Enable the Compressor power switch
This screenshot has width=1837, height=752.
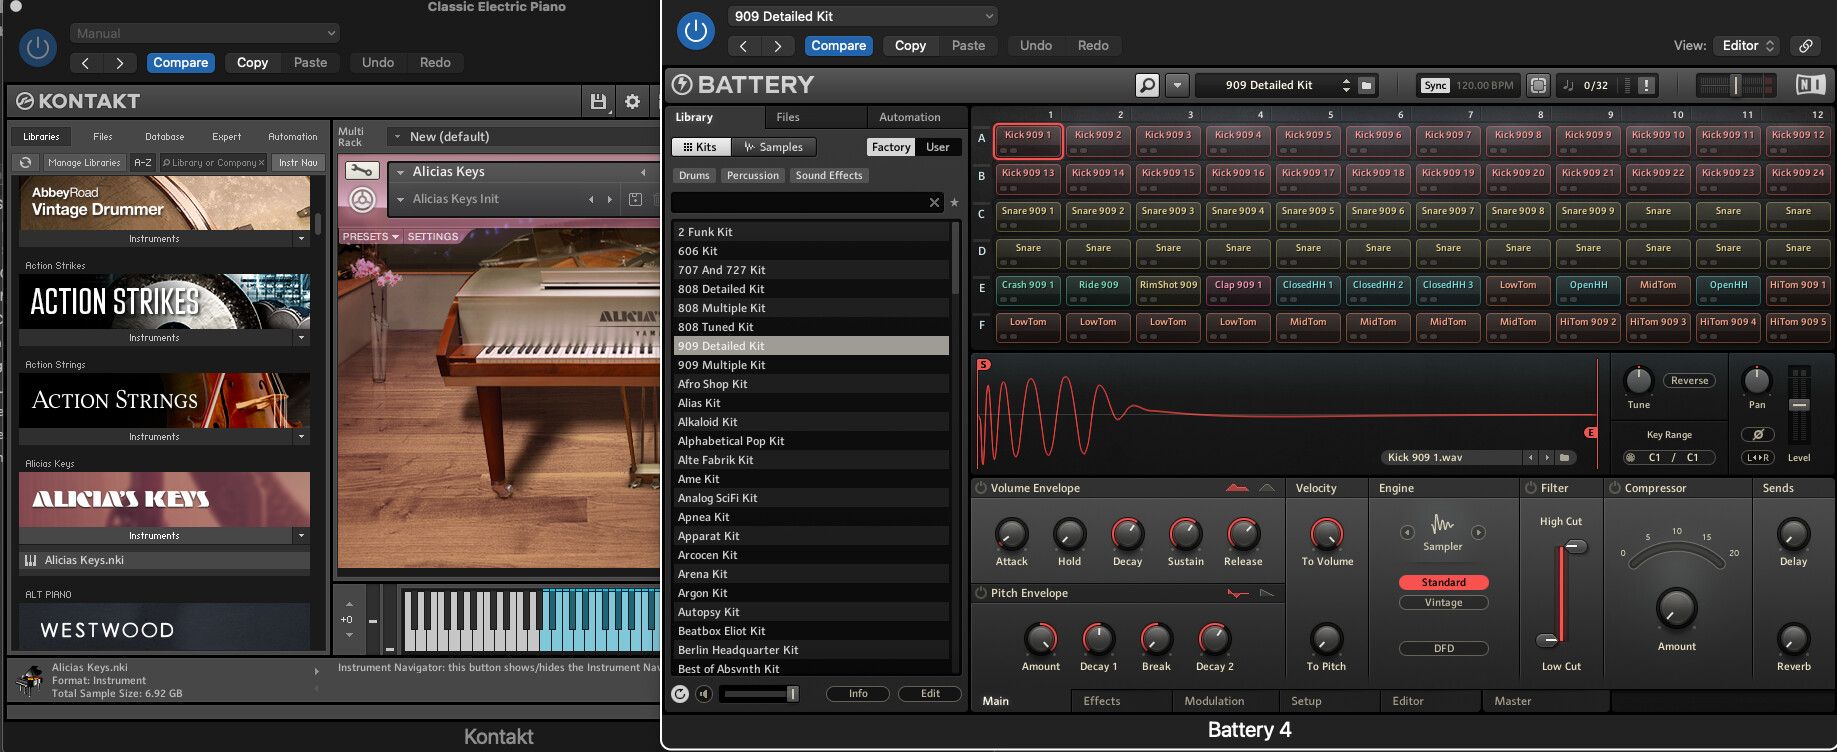[x=1614, y=488]
